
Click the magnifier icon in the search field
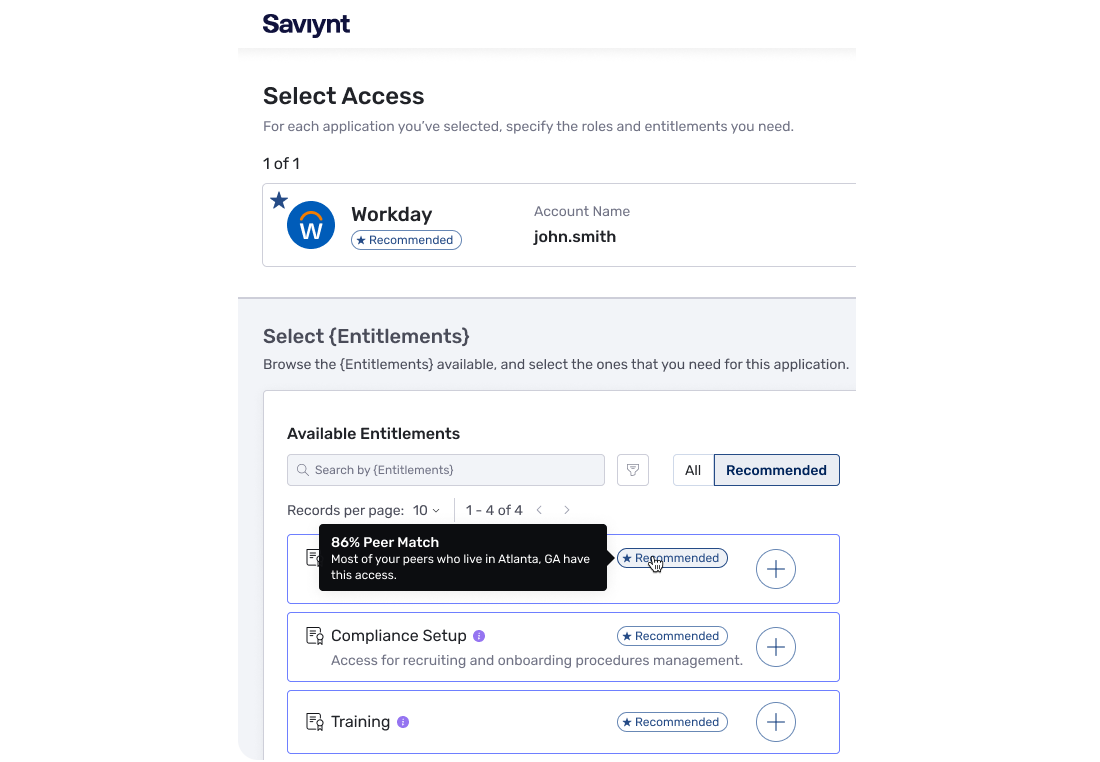303,470
